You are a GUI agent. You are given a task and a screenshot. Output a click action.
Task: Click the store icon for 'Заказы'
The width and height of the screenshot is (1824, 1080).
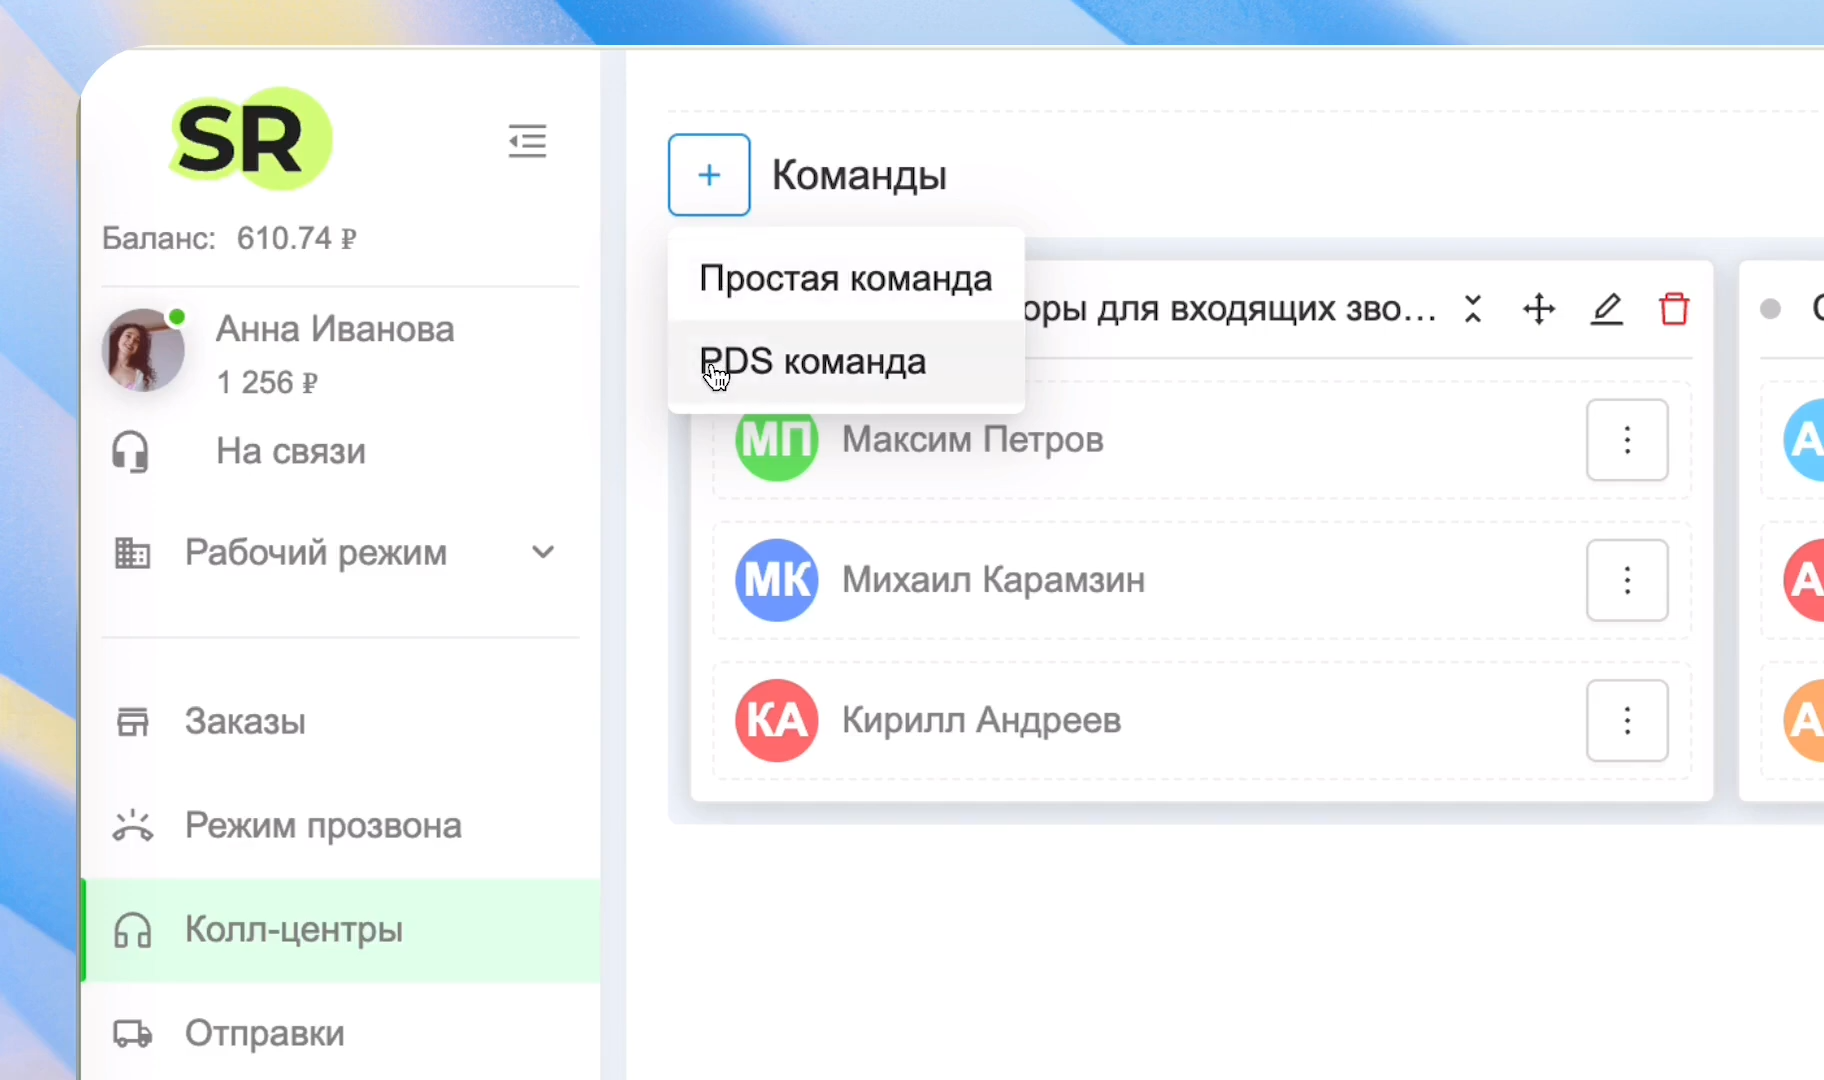(x=132, y=721)
